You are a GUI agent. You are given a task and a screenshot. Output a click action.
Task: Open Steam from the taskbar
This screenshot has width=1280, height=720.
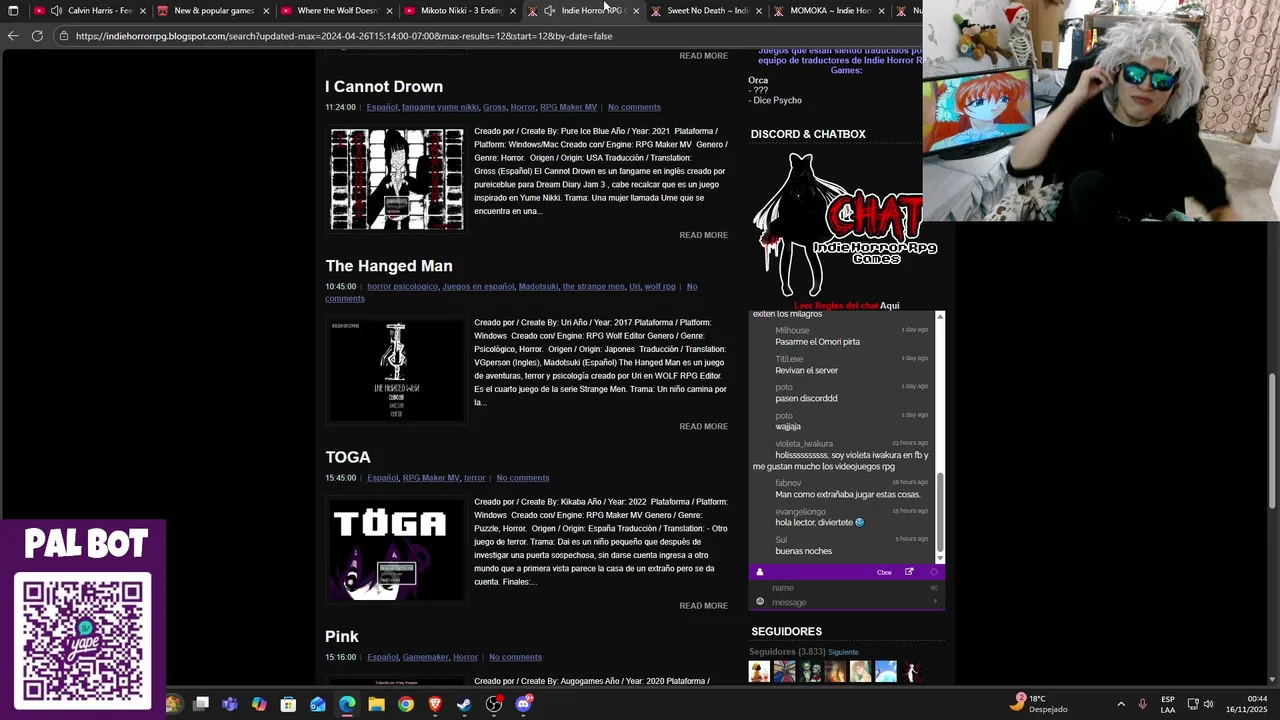(x=464, y=704)
